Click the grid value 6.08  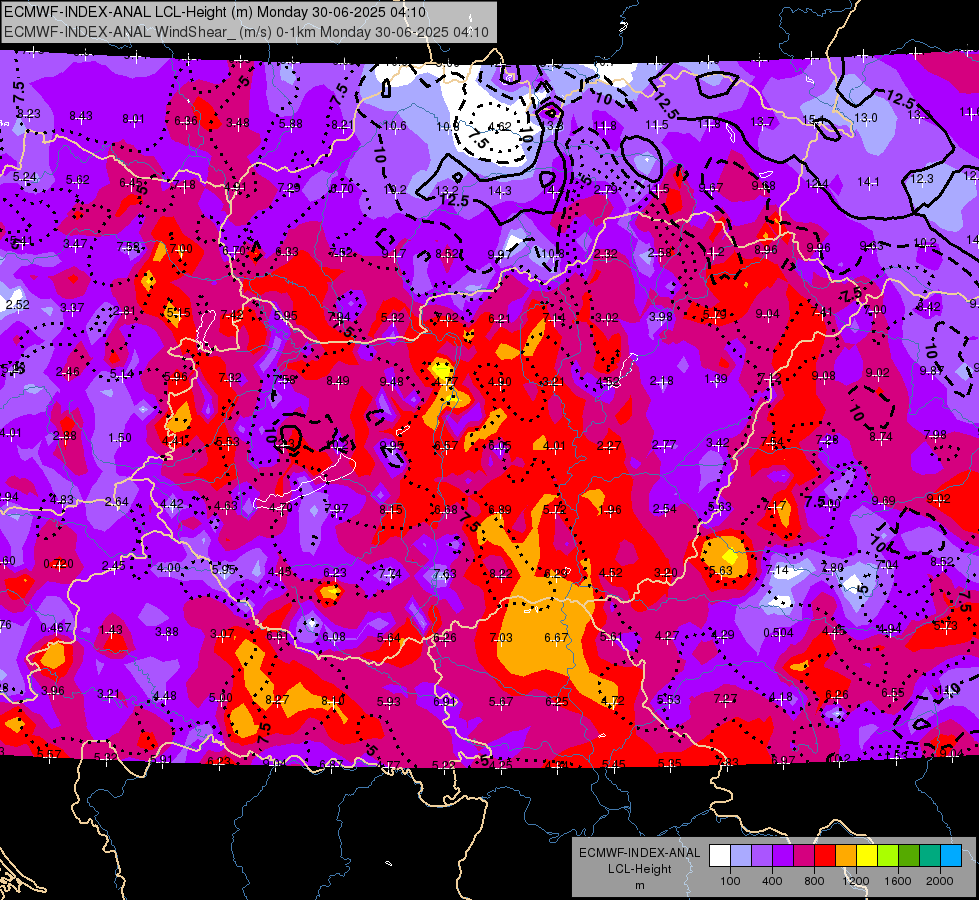(334, 636)
